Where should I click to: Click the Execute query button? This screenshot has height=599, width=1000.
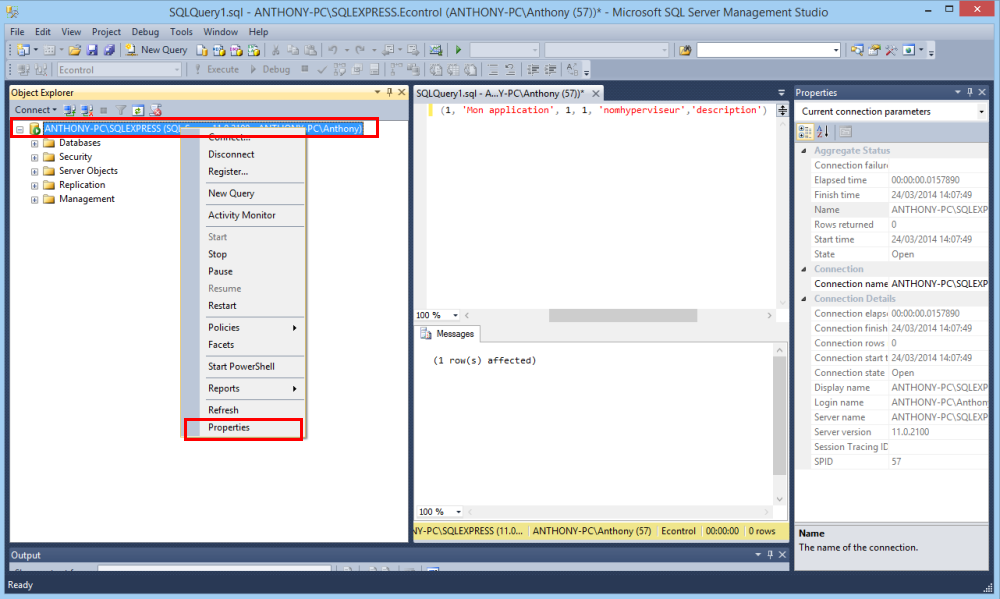pyautogui.click(x=216, y=70)
